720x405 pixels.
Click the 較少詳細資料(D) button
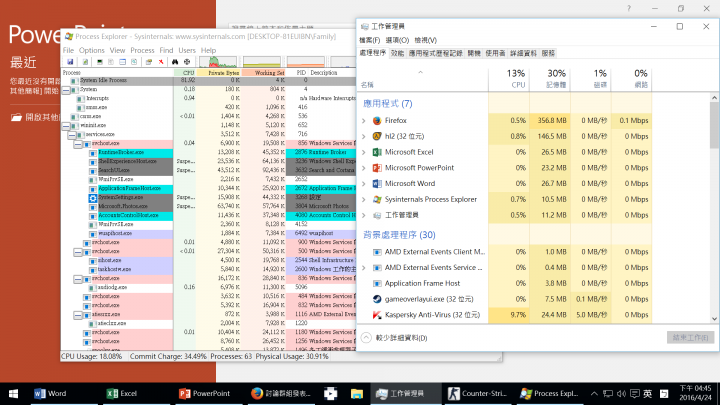(395, 338)
